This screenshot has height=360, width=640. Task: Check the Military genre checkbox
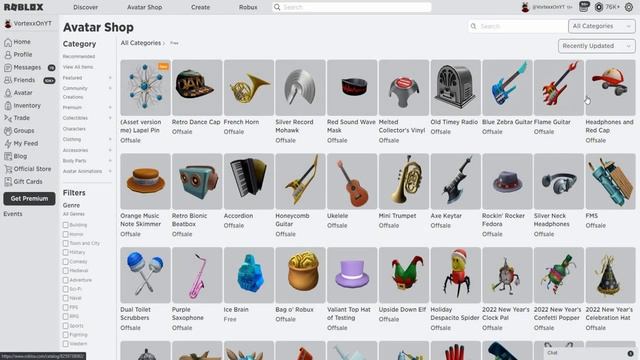65,252
